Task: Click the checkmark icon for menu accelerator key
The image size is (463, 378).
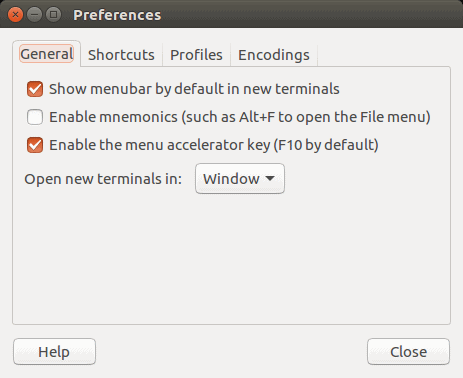Action: (x=35, y=145)
